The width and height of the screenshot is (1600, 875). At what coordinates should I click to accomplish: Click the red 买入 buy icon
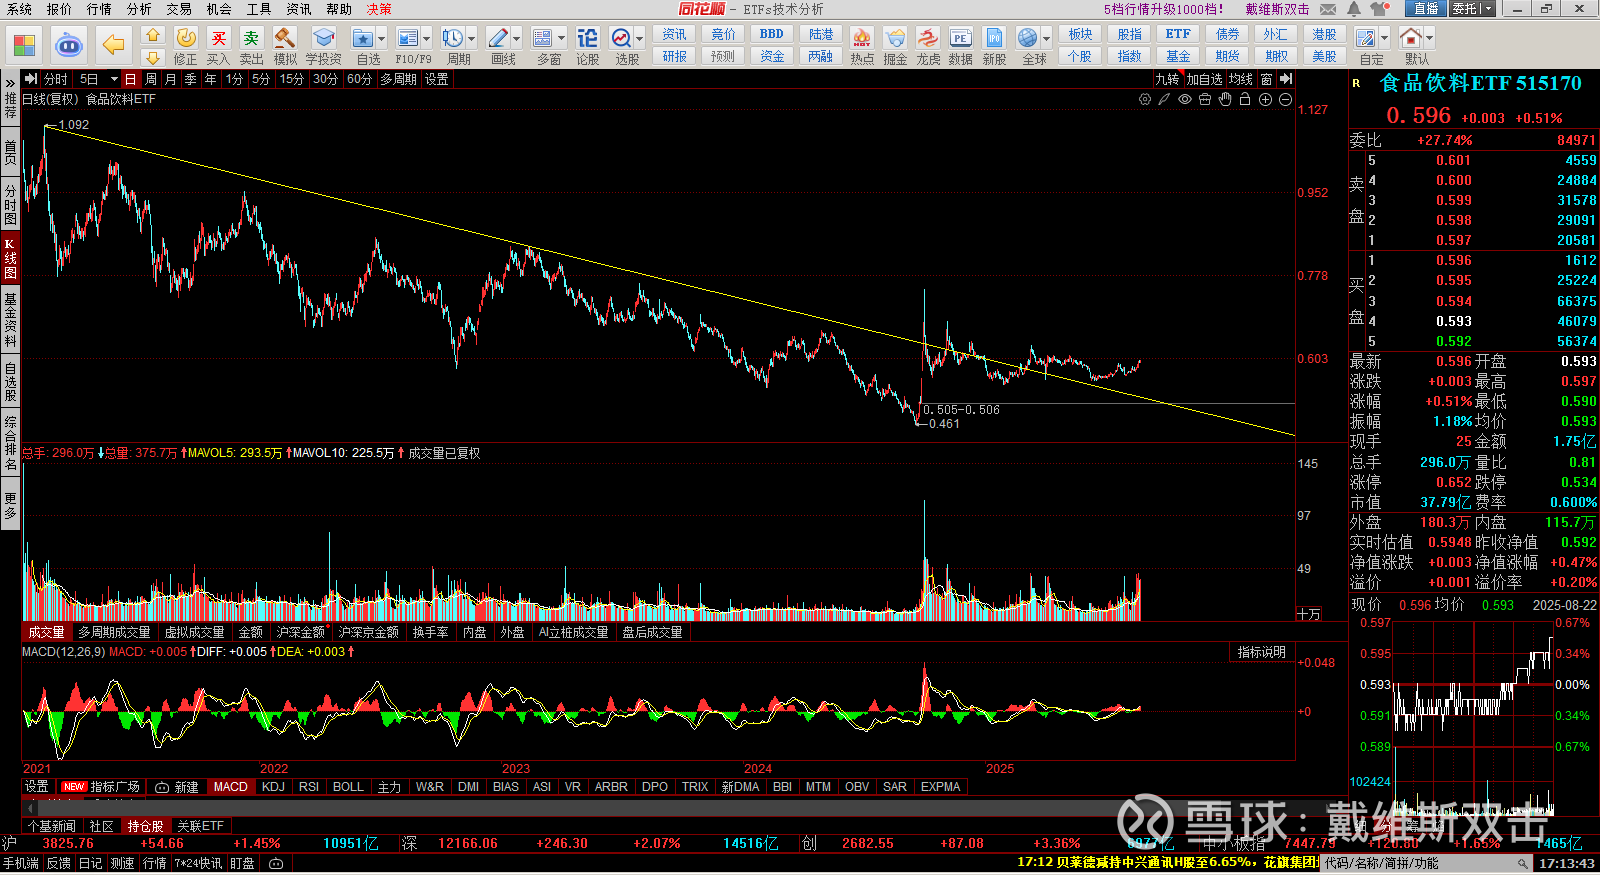click(218, 38)
